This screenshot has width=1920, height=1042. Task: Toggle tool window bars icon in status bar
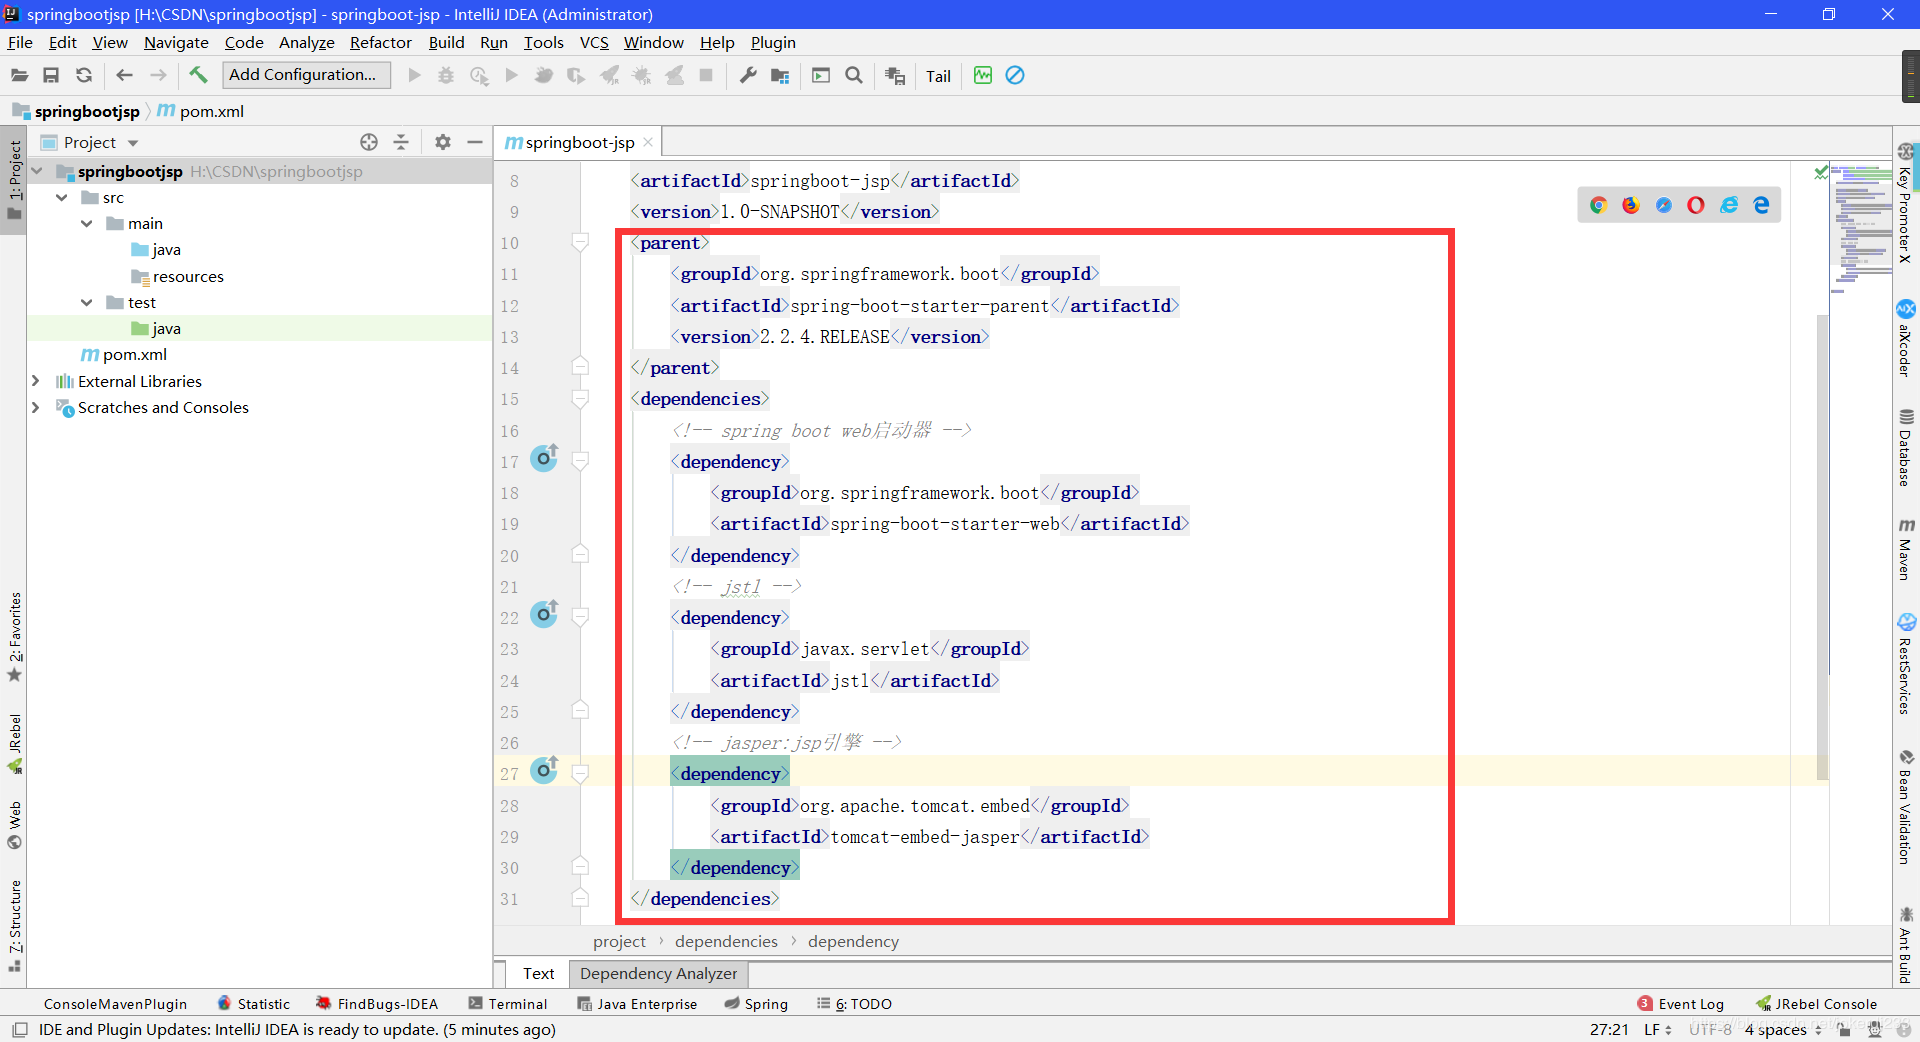point(19,1029)
